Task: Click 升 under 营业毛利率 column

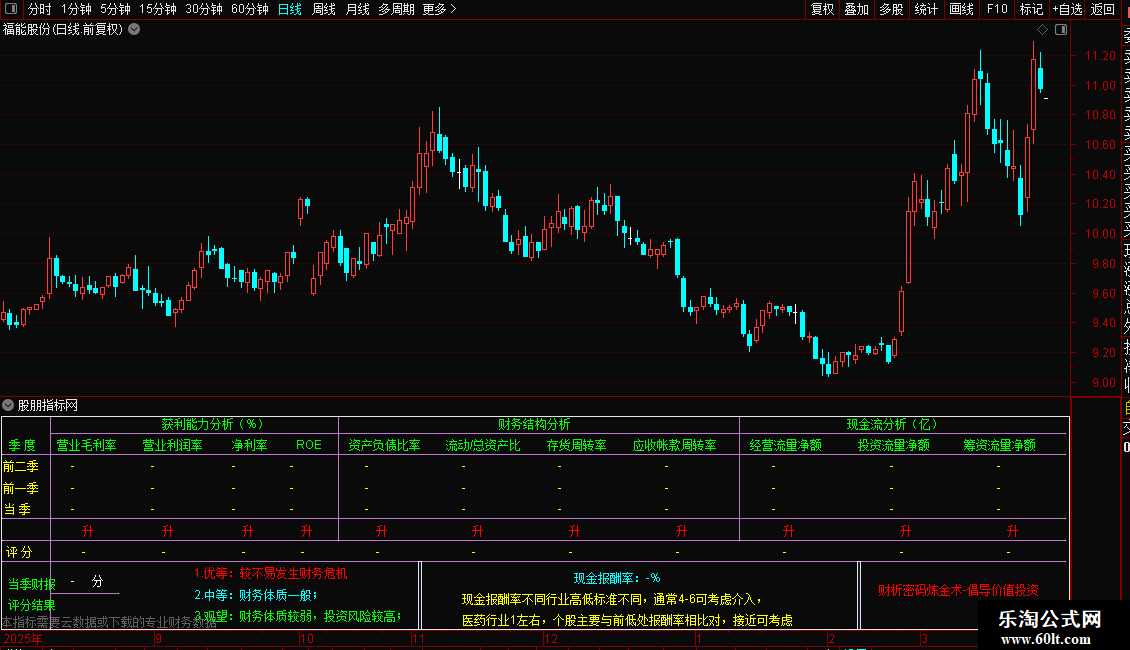Action: pyautogui.click(x=88, y=531)
